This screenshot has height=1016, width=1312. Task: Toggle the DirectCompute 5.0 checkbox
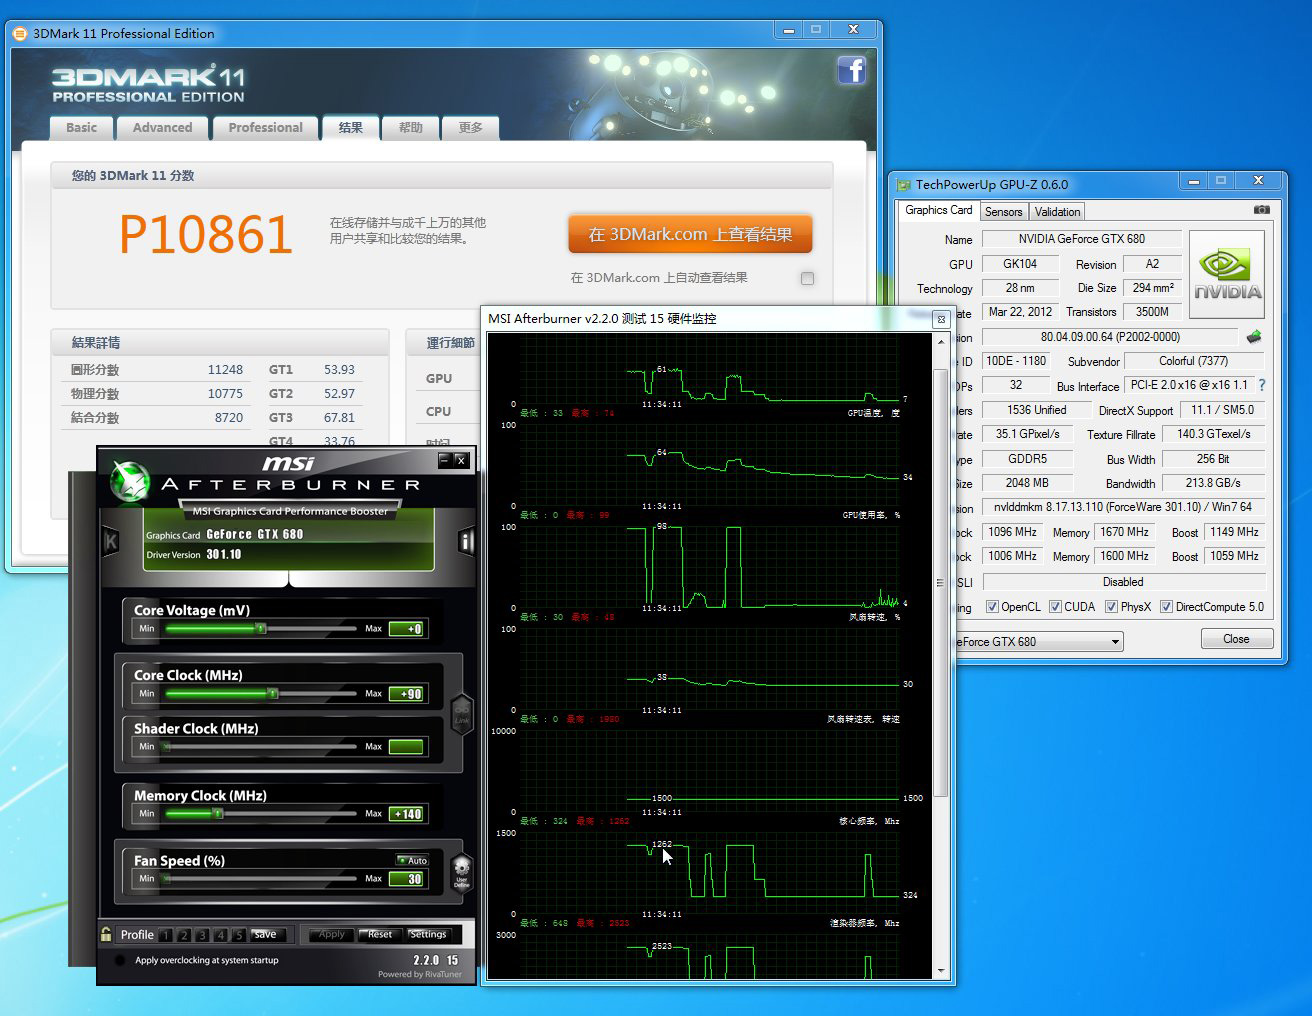(1166, 607)
